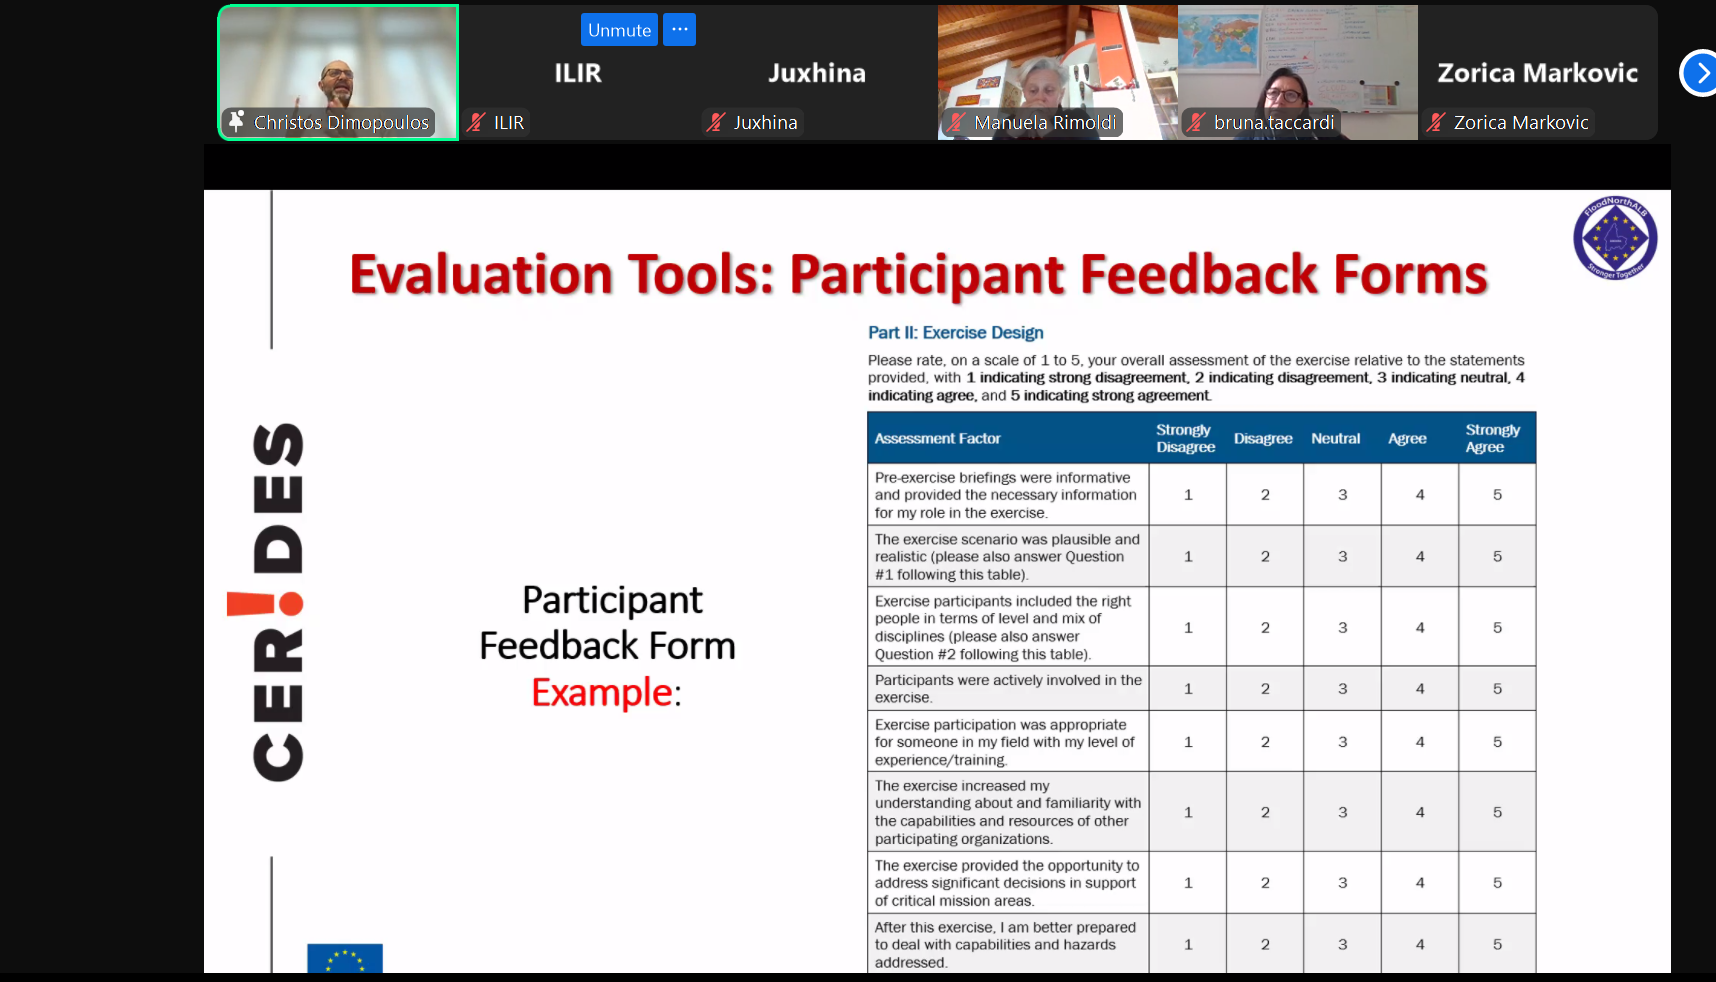Click ILIR's muted microphone icon
The height and width of the screenshot is (982, 1716).
coord(476,122)
